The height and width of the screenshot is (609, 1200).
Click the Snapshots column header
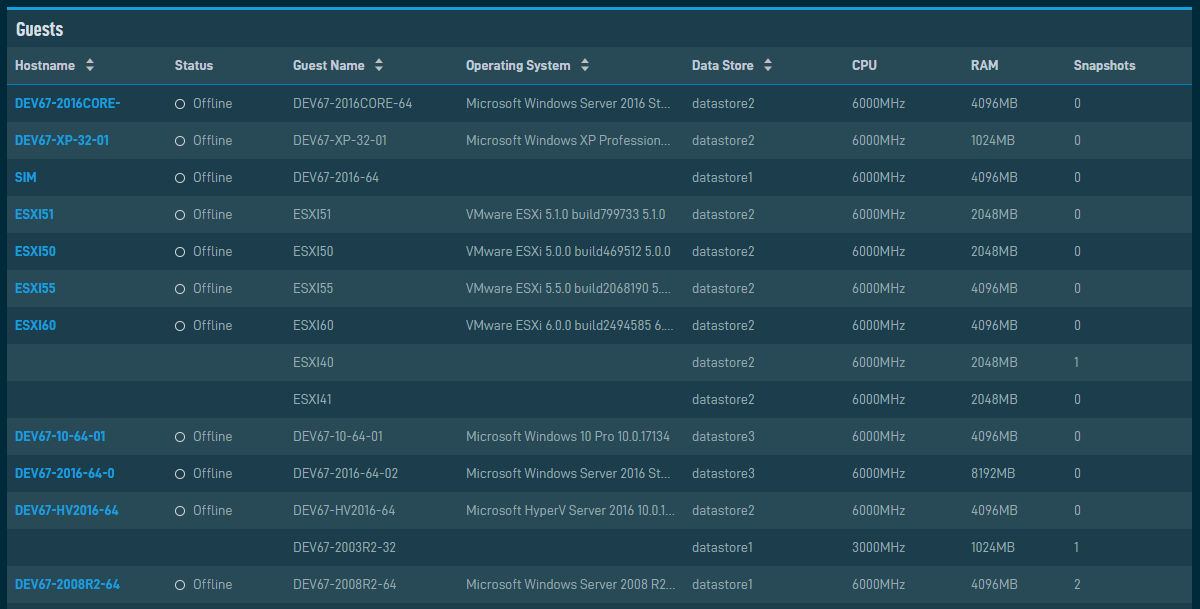pyautogui.click(x=1104, y=65)
